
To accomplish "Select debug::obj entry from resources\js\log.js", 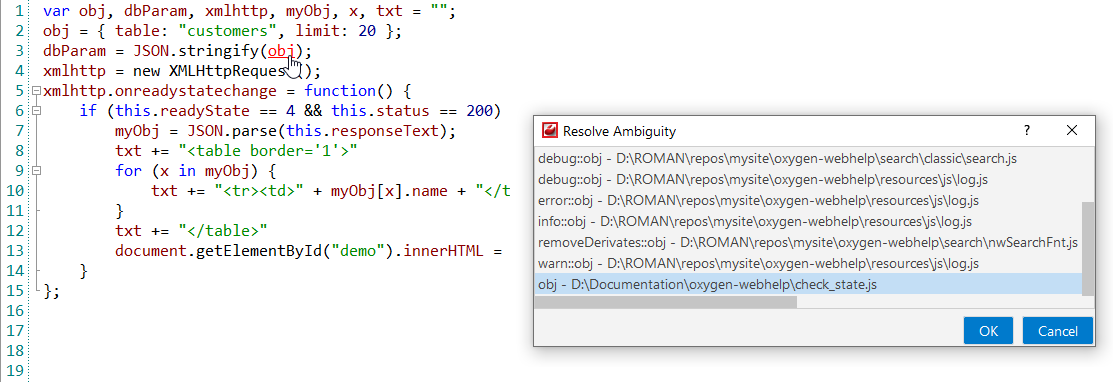I will pyautogui.click(x=808, y=180).
